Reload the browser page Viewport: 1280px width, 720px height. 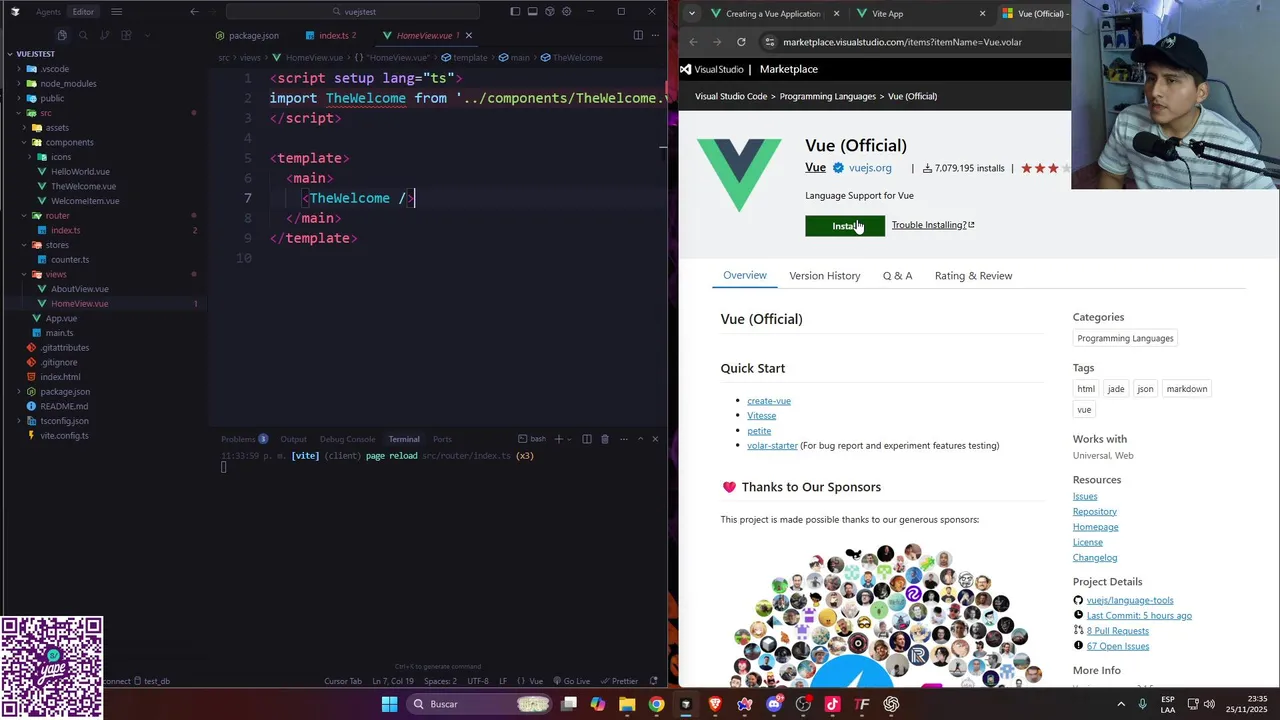point(741,42)
